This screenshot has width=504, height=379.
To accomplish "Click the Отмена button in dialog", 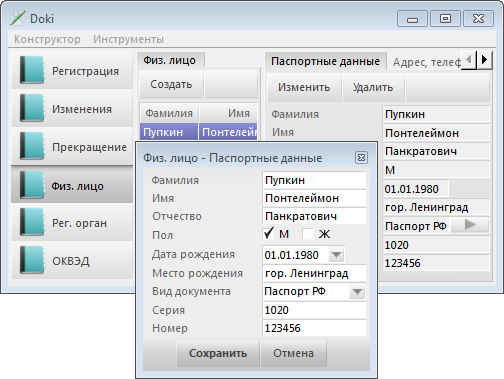I will 293,353.
